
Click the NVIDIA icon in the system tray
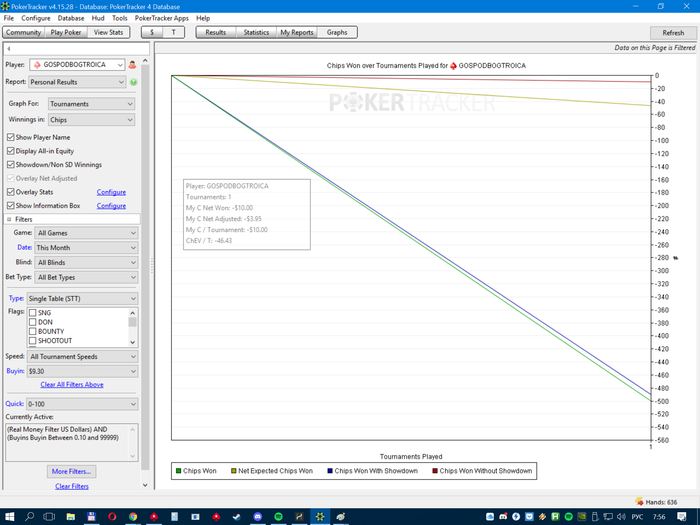pos(582,517)
